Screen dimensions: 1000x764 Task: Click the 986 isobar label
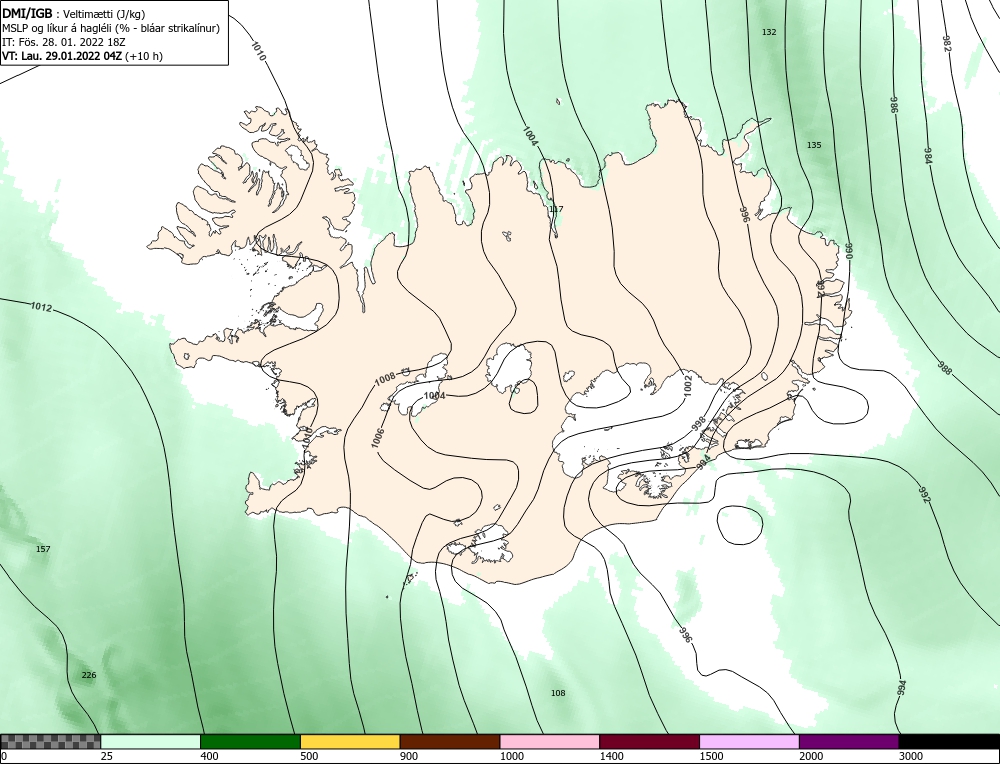[x=894, y=105]
